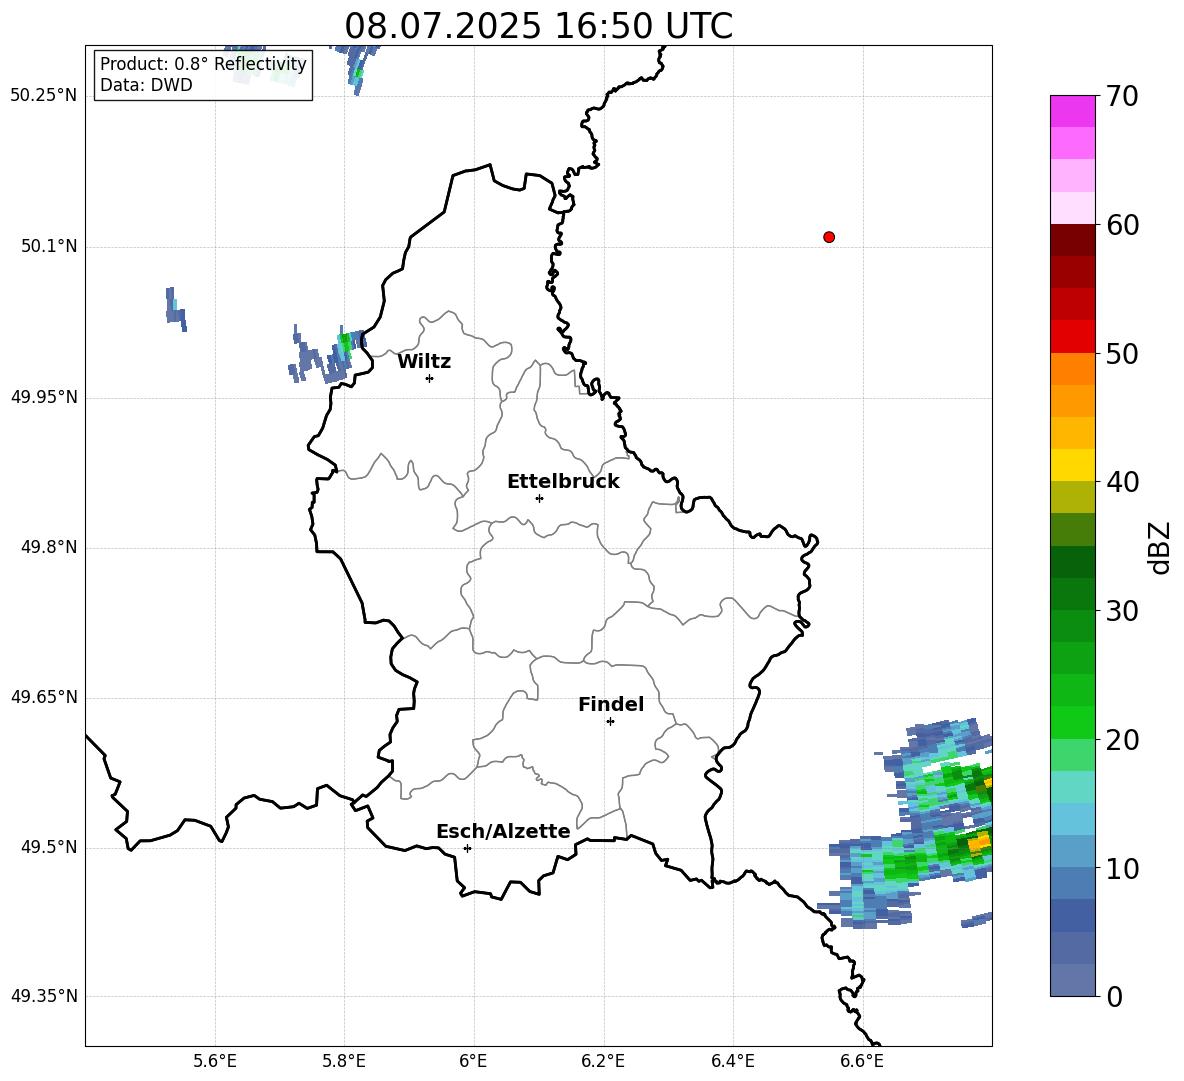Click the colorbar tick label 70
The height and width of the screenshot is (1081, 1184).
click(x=1122, y=96)
